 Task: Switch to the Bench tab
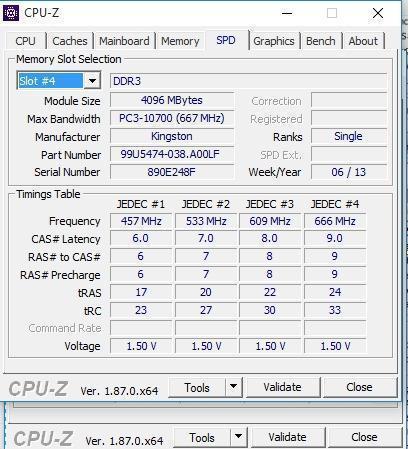321,41
